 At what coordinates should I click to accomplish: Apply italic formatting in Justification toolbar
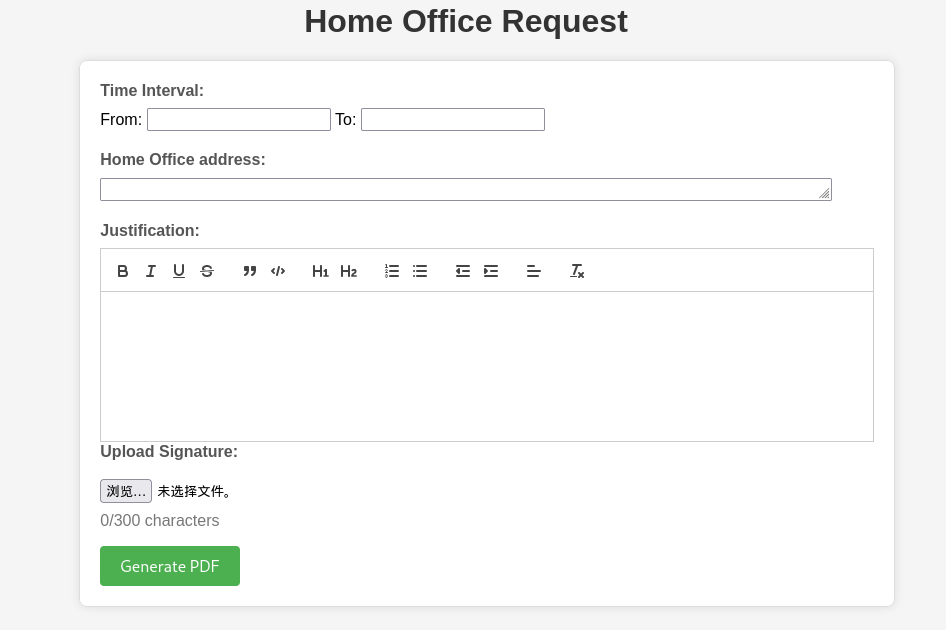coord(151,271)
